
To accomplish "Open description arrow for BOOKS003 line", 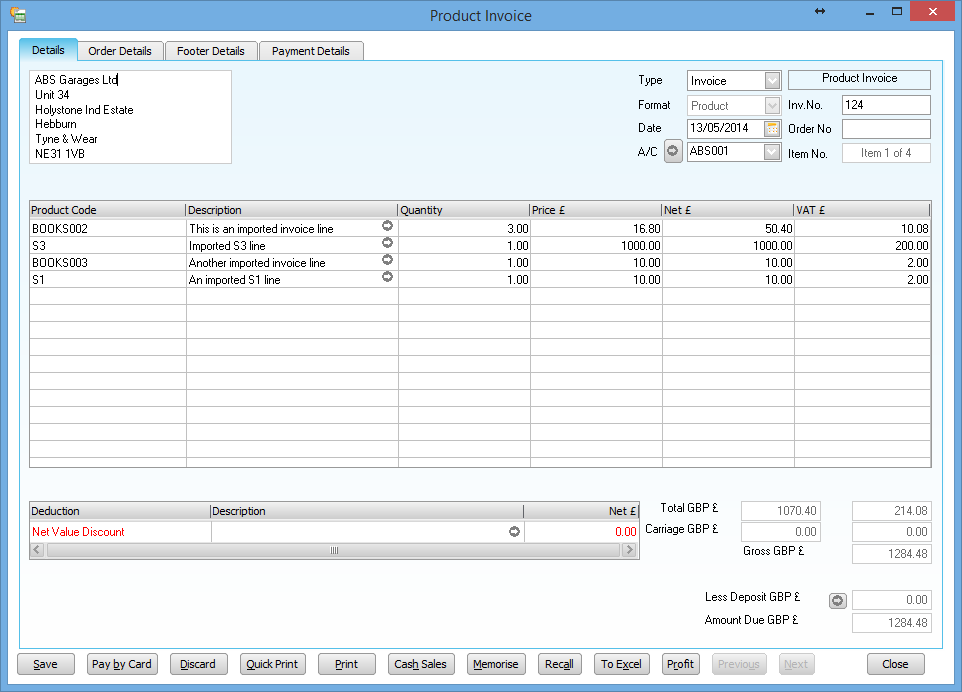I will pyautogui.click(x=387, y=260).
